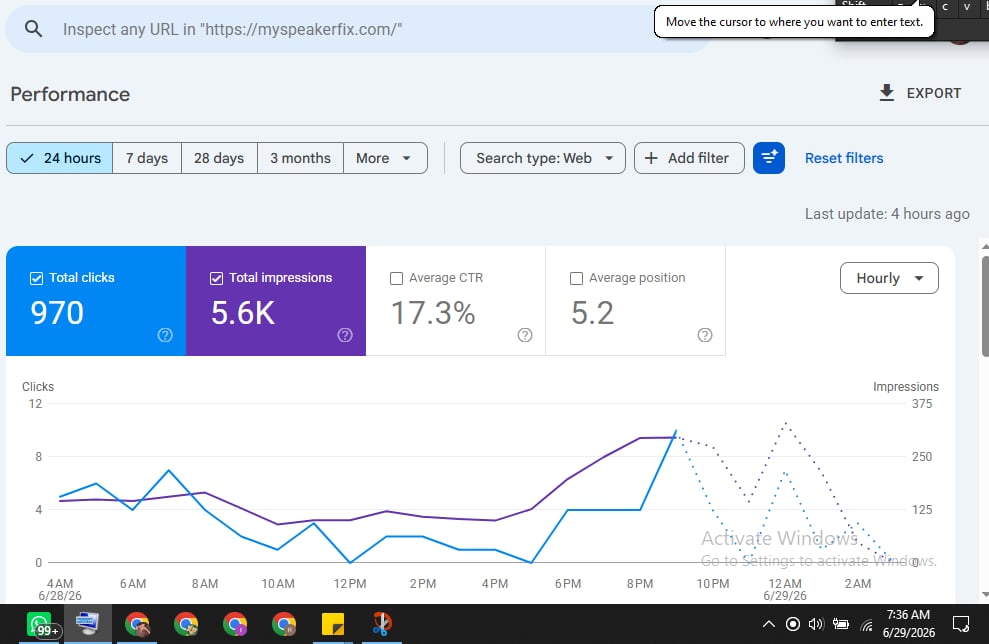Image resolution: width=989 pixels, height=644 pixels.
Task: Click the 12 AM 6/29/26 axis label
Action: tap(785, 589)
